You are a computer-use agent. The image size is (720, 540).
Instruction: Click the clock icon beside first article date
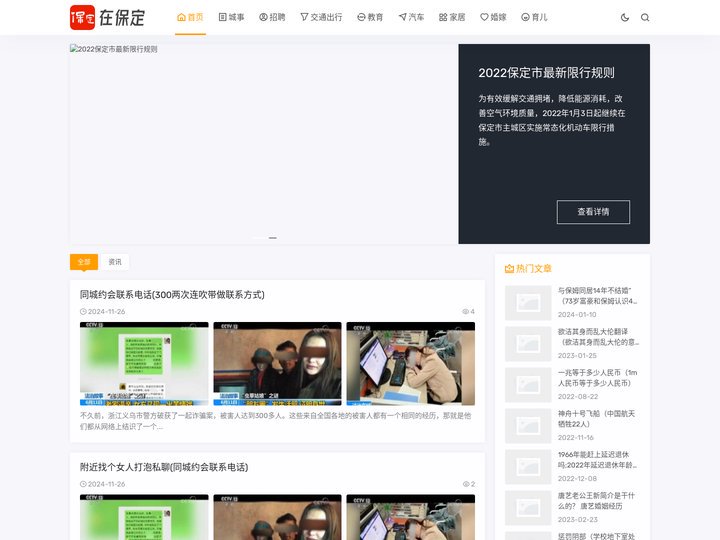point(83,311)
